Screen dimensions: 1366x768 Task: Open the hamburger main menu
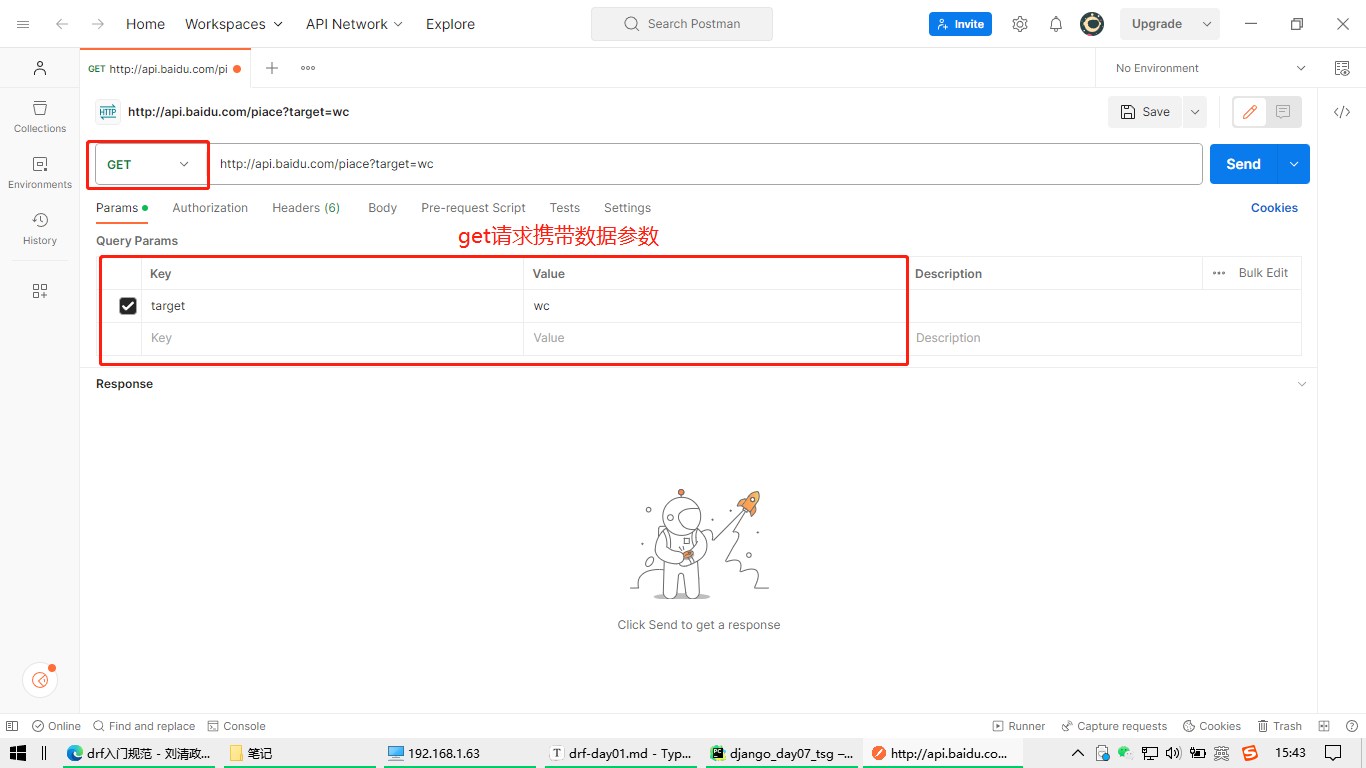pos(23,24)
